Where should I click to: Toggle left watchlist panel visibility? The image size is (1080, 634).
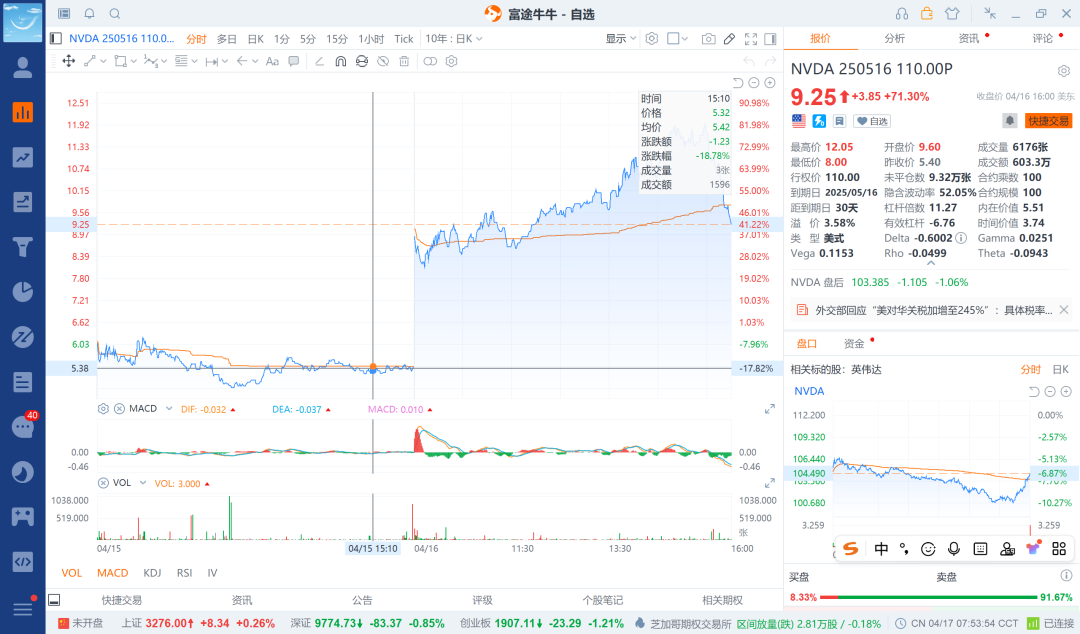pyautogui.click(x=56, y=39)
